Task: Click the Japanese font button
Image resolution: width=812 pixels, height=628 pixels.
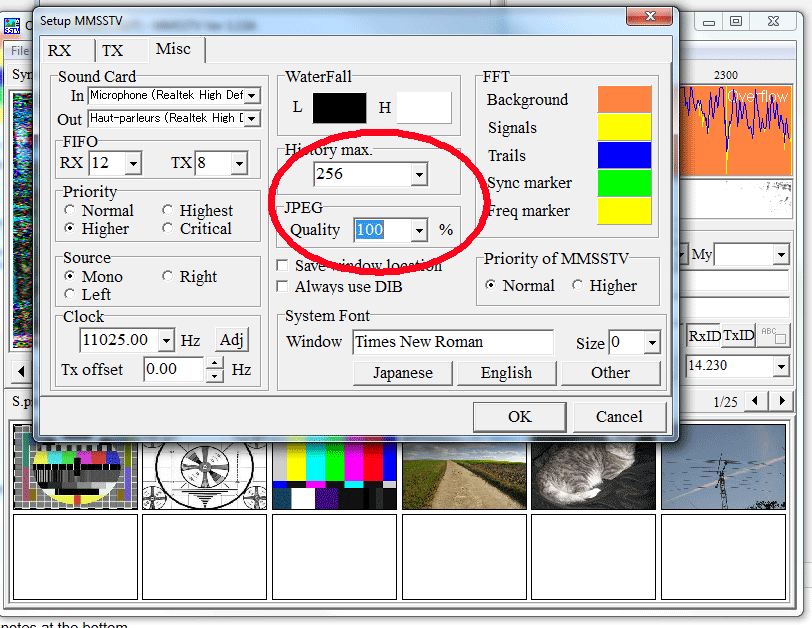Action: (403, 373)
